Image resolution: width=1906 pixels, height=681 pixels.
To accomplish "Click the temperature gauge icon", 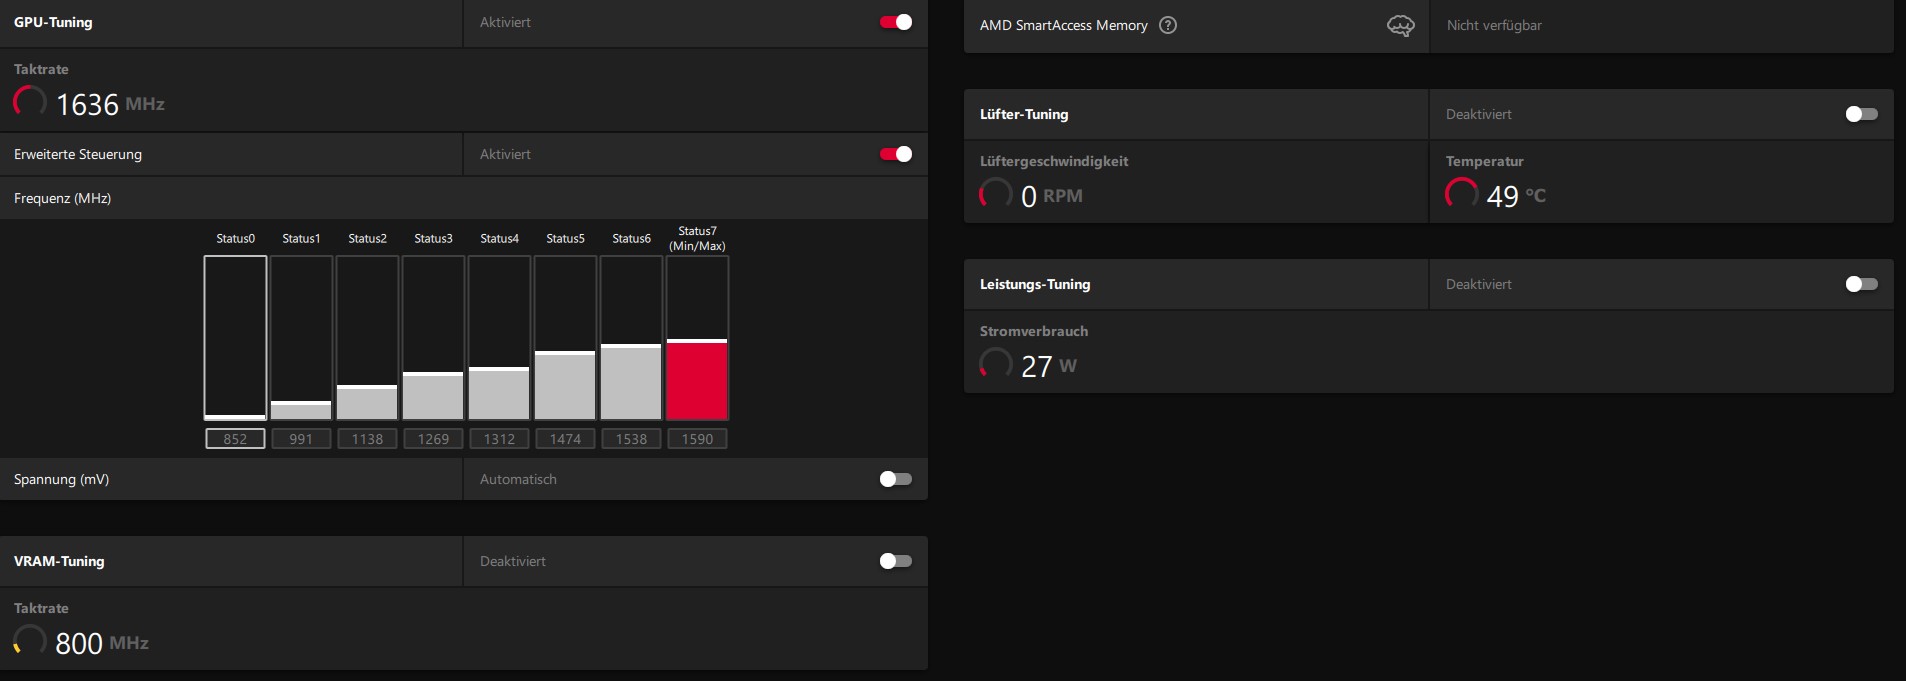I will 1461,194.
